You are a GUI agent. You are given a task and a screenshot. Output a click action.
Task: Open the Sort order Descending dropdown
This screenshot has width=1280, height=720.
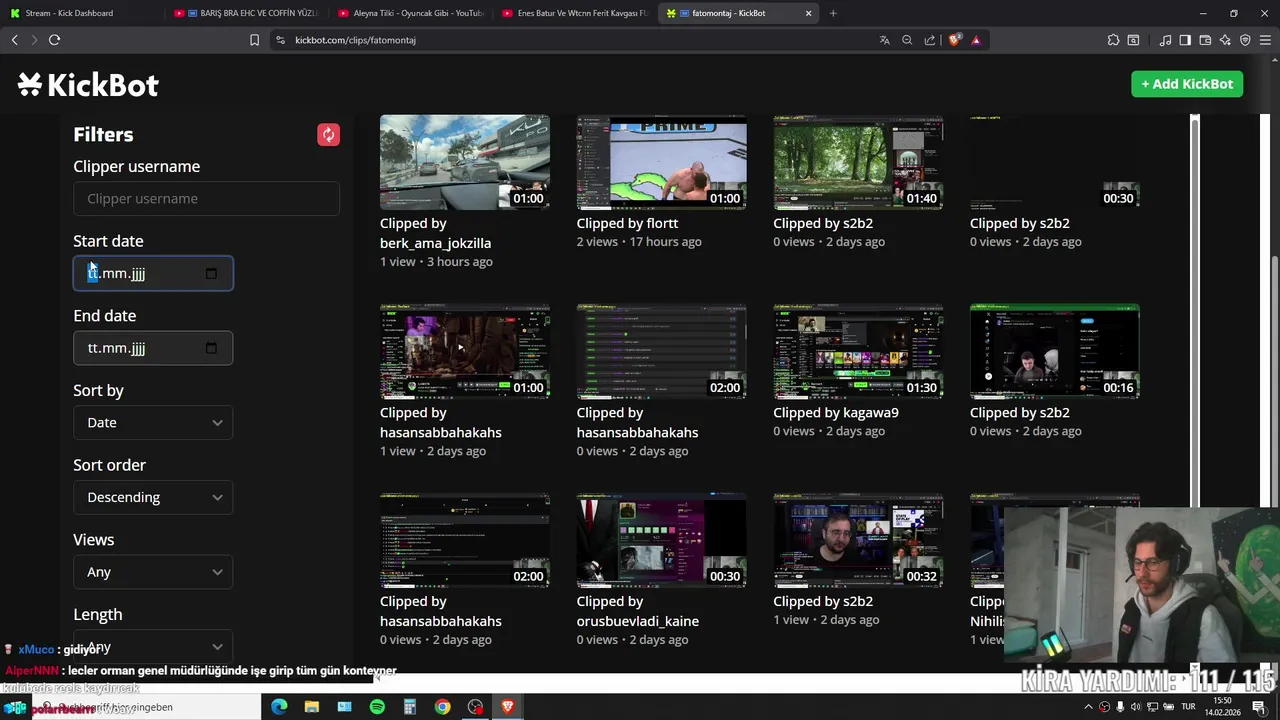point(153,497)
